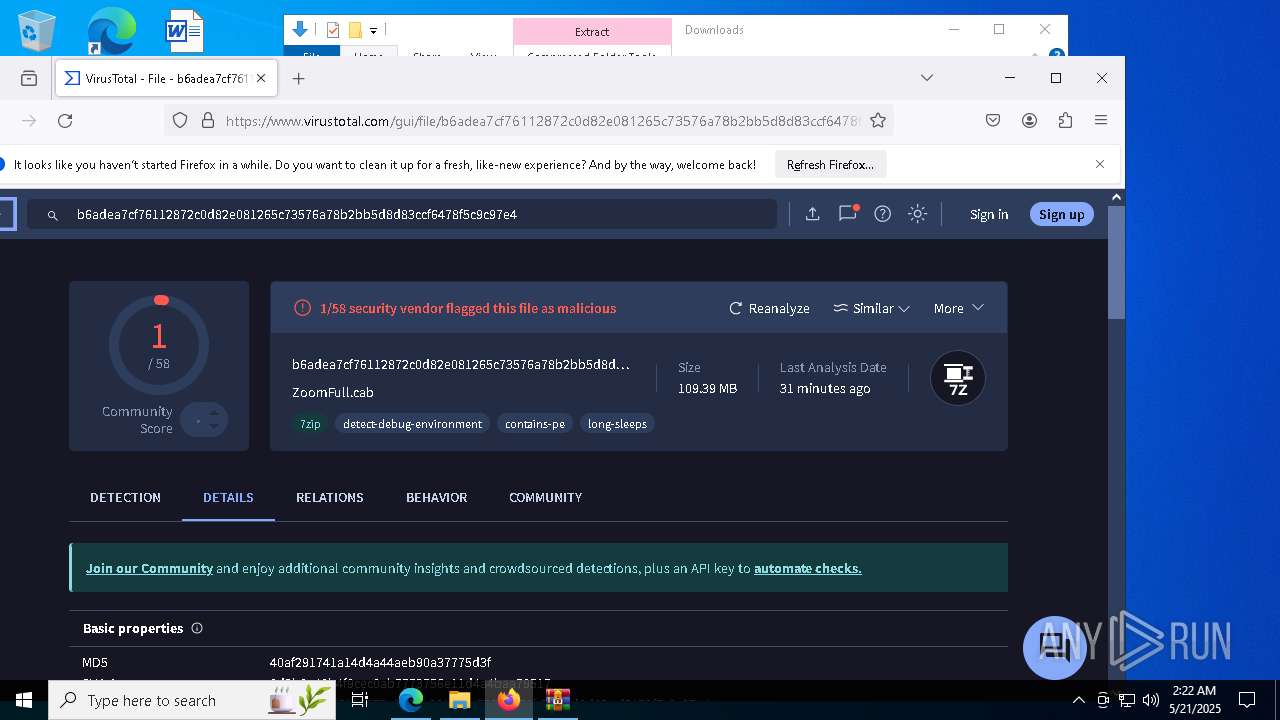Click the Windows taskbar search box
This screenshot has width=1280, height=720.
click(194, 700)
